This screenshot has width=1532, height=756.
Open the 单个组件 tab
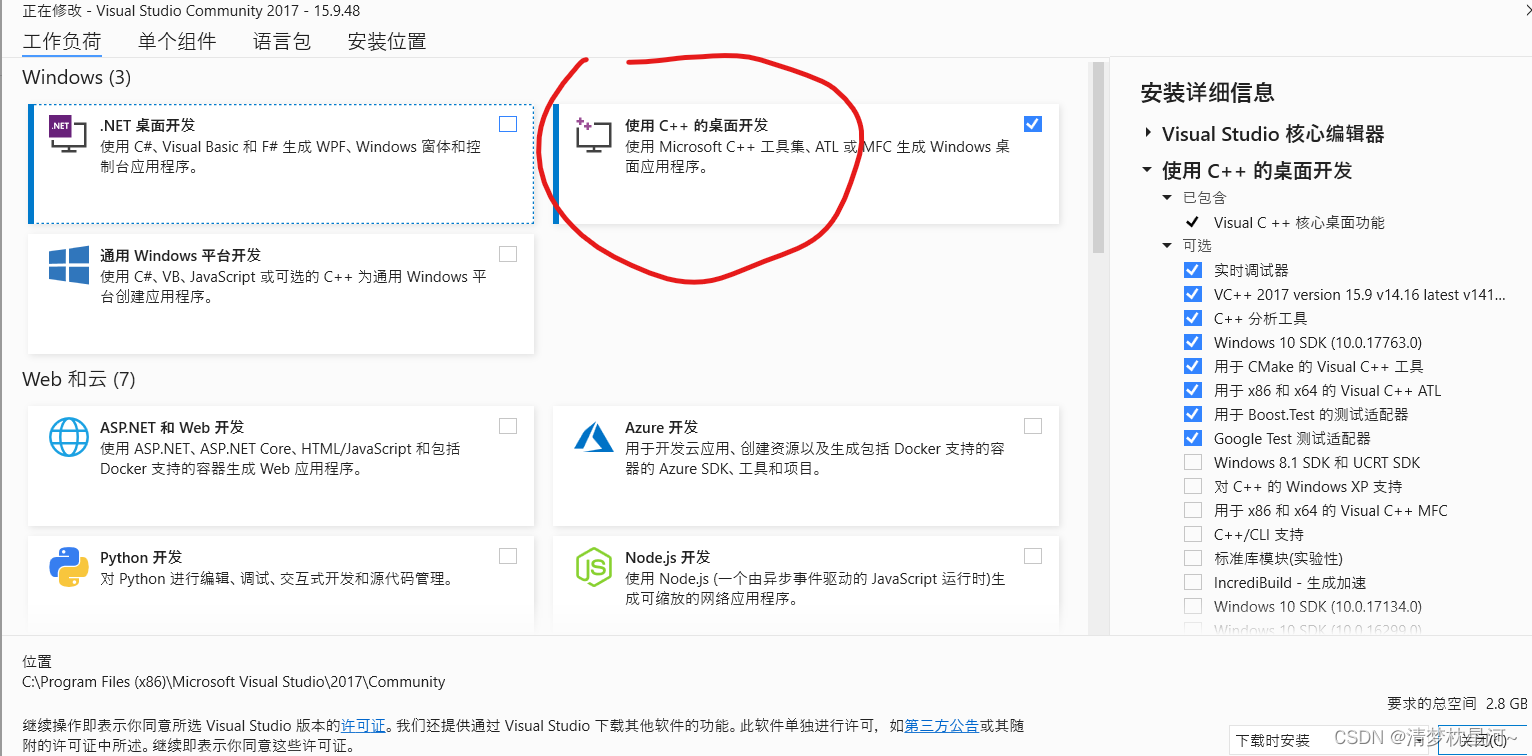[177, 41]
